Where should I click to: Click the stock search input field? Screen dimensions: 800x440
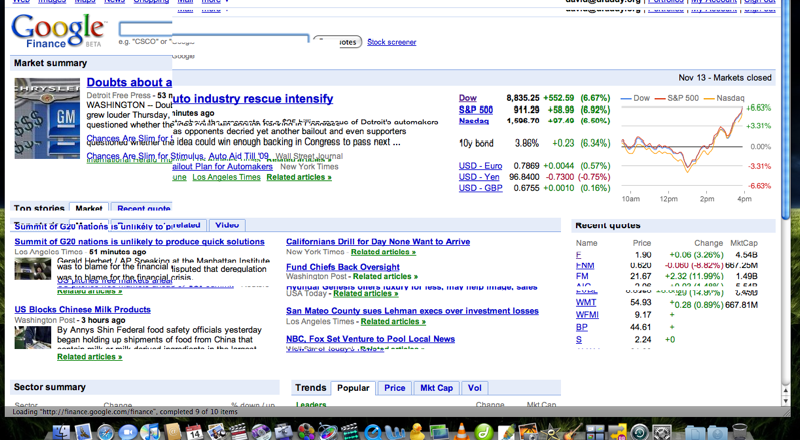point(213,31)
